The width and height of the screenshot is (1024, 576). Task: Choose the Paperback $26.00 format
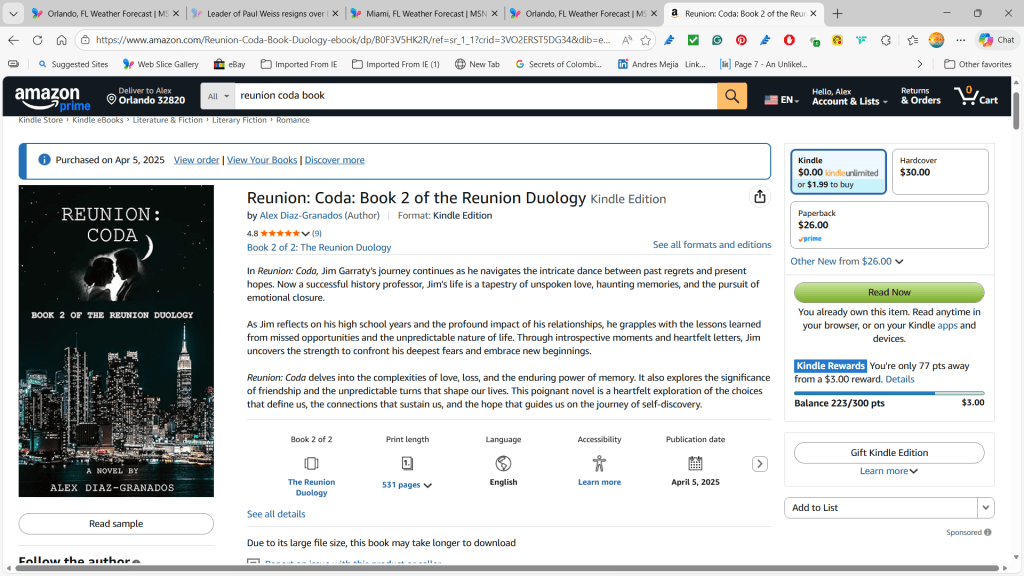[889, 225]
